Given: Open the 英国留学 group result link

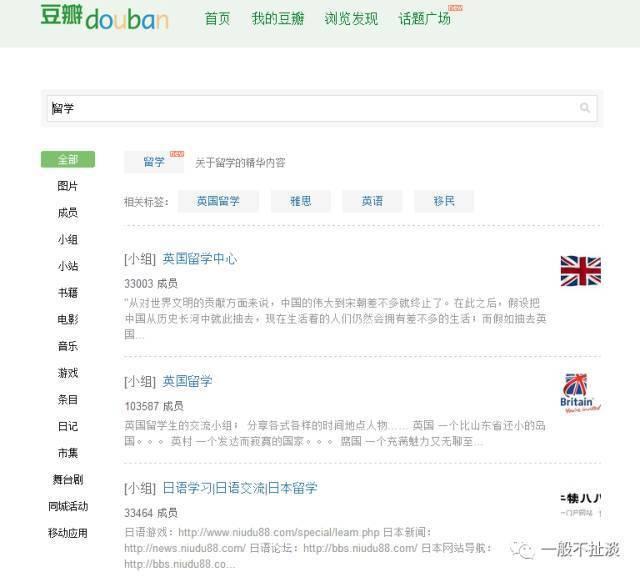Looking at the screenshot, I should pos(187,381).
